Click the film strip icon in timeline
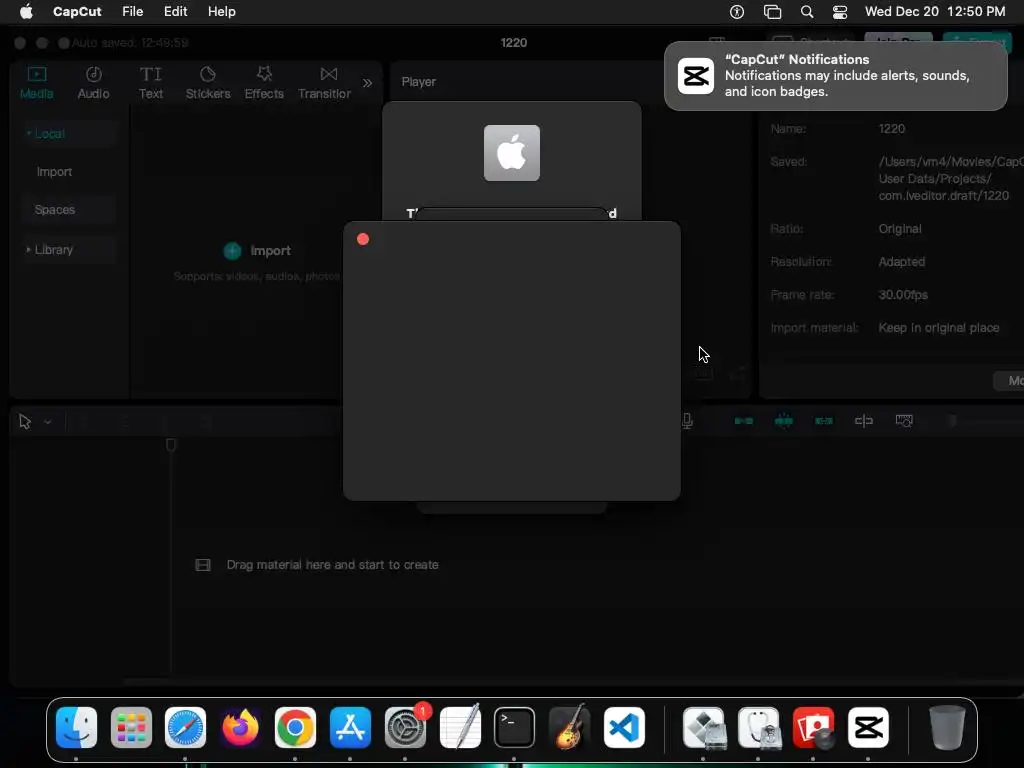The image size is (1024, 768). pyautogui.click(x=203, y=565)
